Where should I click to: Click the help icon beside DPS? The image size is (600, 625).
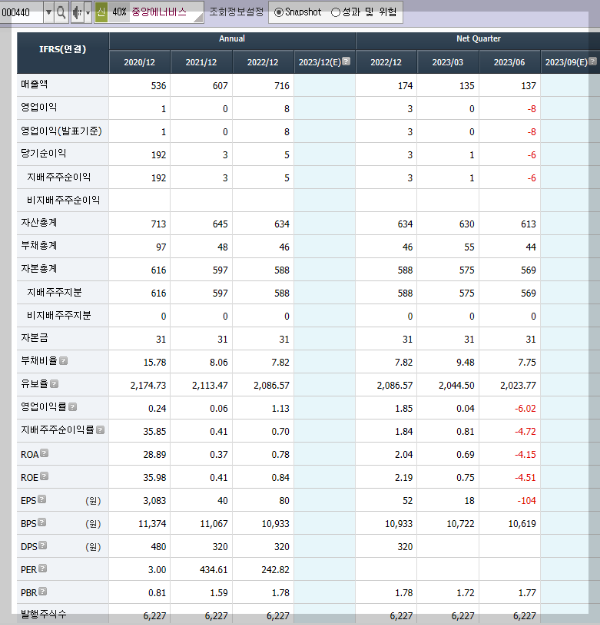(x=43, y=545)
